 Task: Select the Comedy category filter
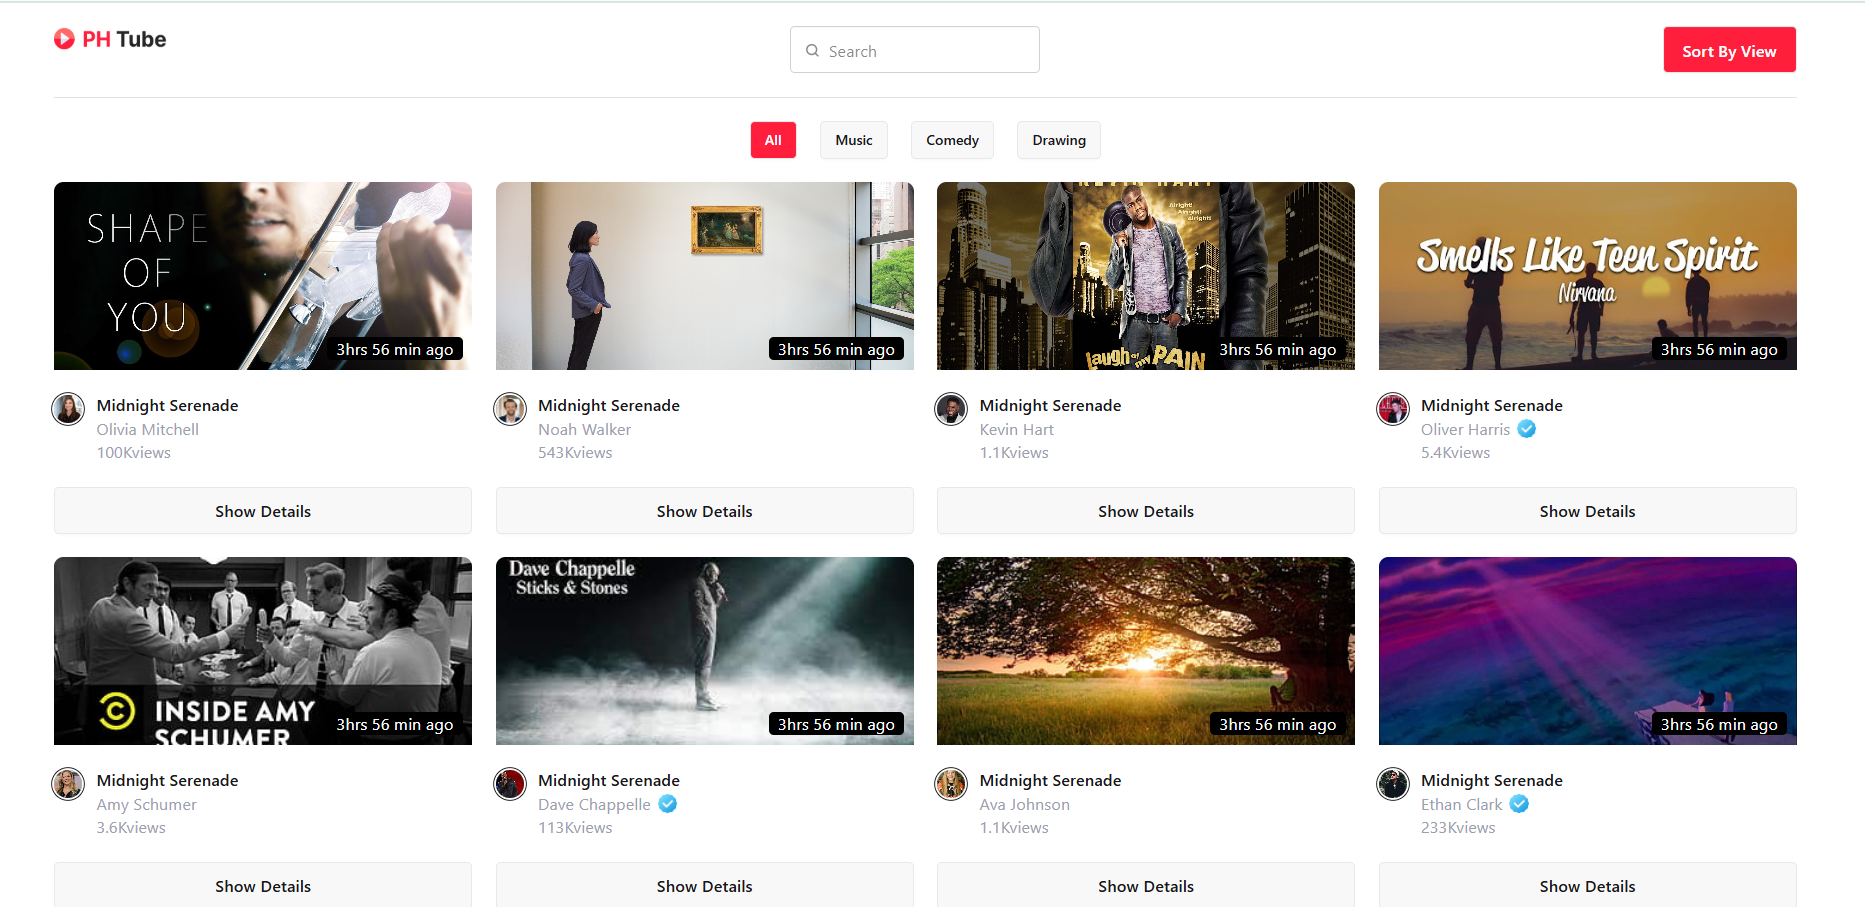coord(952,140)
